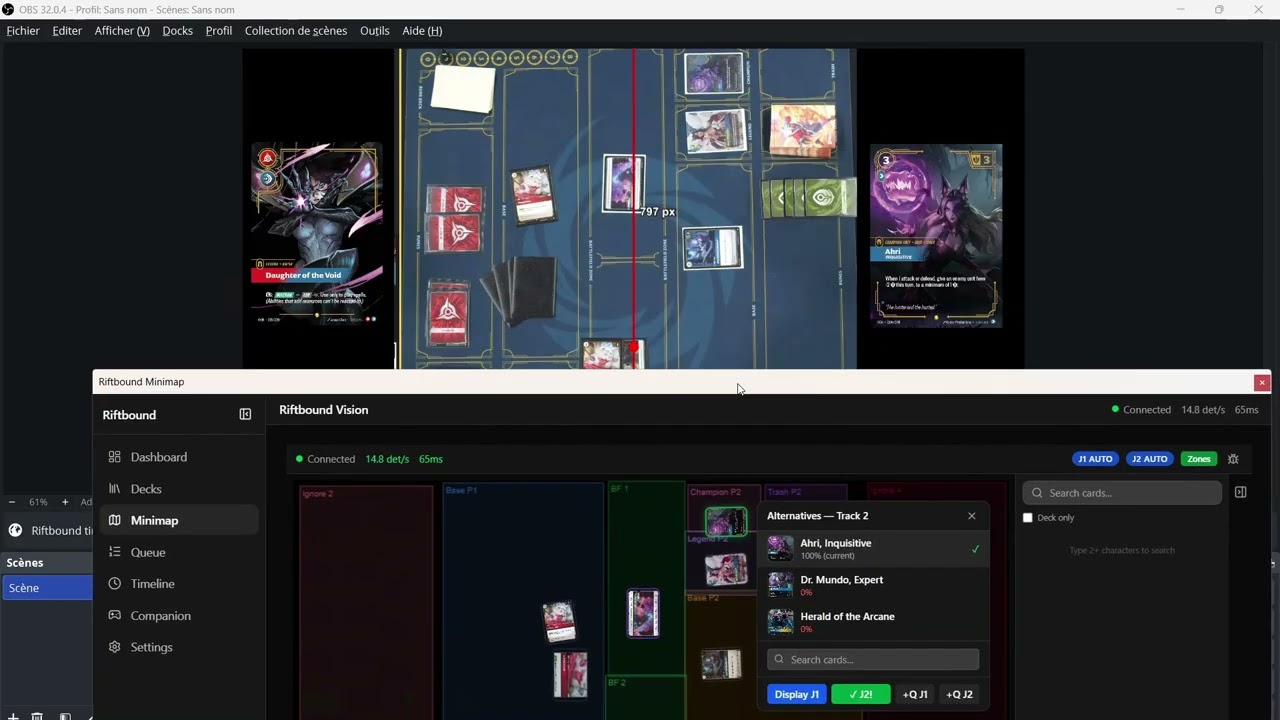
Task: Toggle J1 AUTO mode
Action: click(x=1094, y=459)
